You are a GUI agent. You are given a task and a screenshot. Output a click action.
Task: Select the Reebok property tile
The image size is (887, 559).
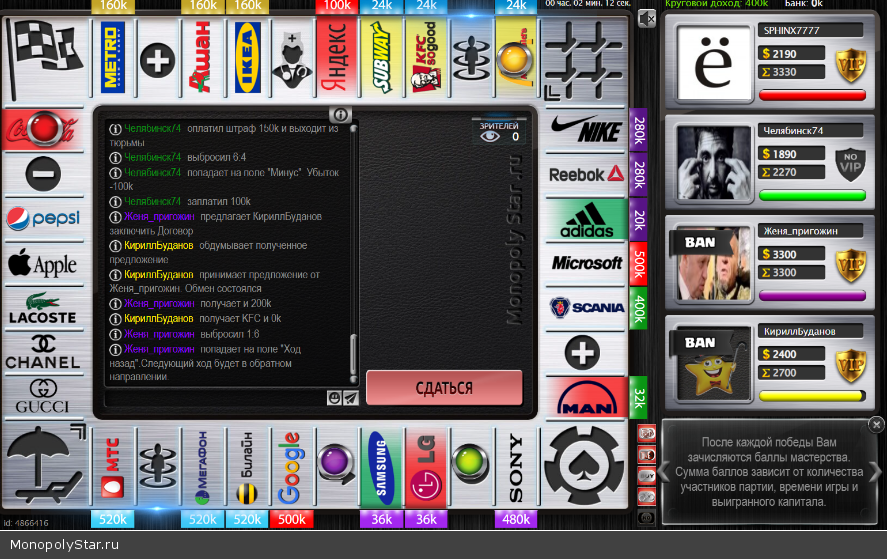(x=586, y=174)
